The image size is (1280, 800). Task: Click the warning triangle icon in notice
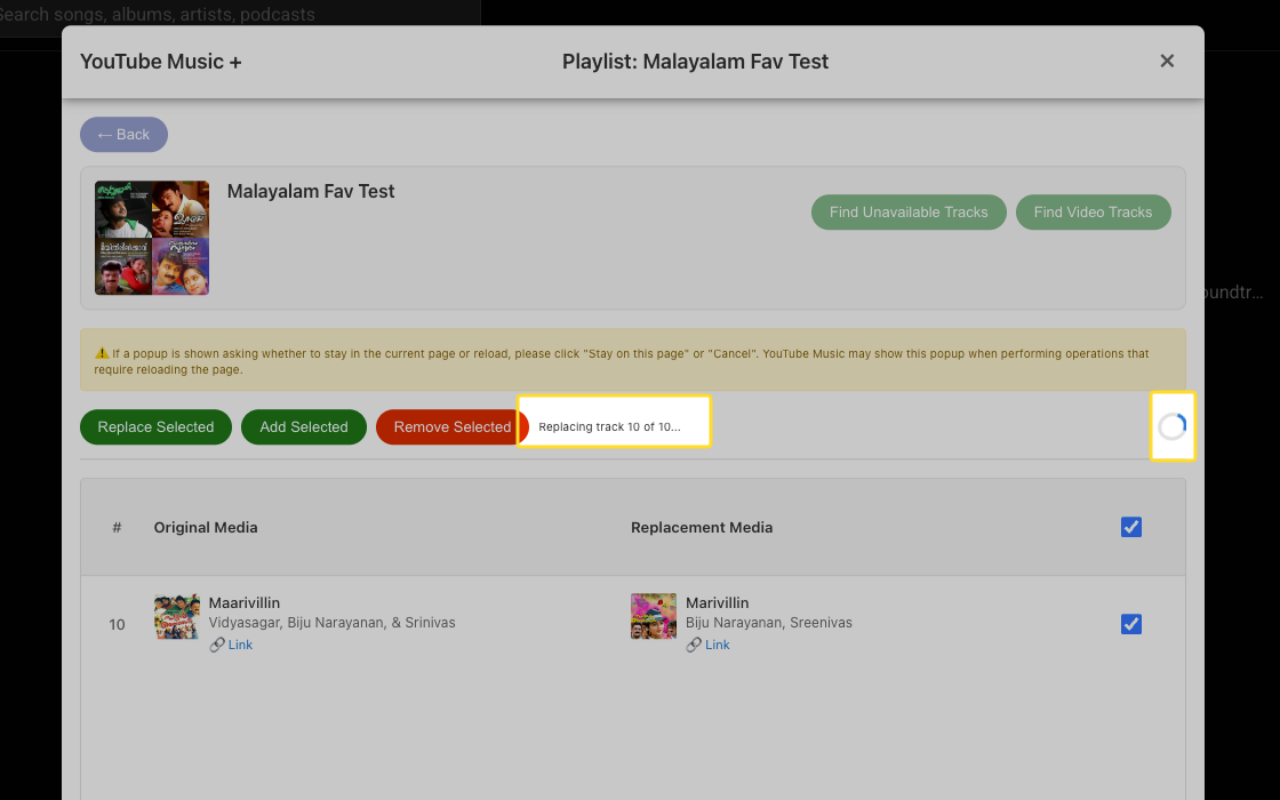(x=102, y=353)
